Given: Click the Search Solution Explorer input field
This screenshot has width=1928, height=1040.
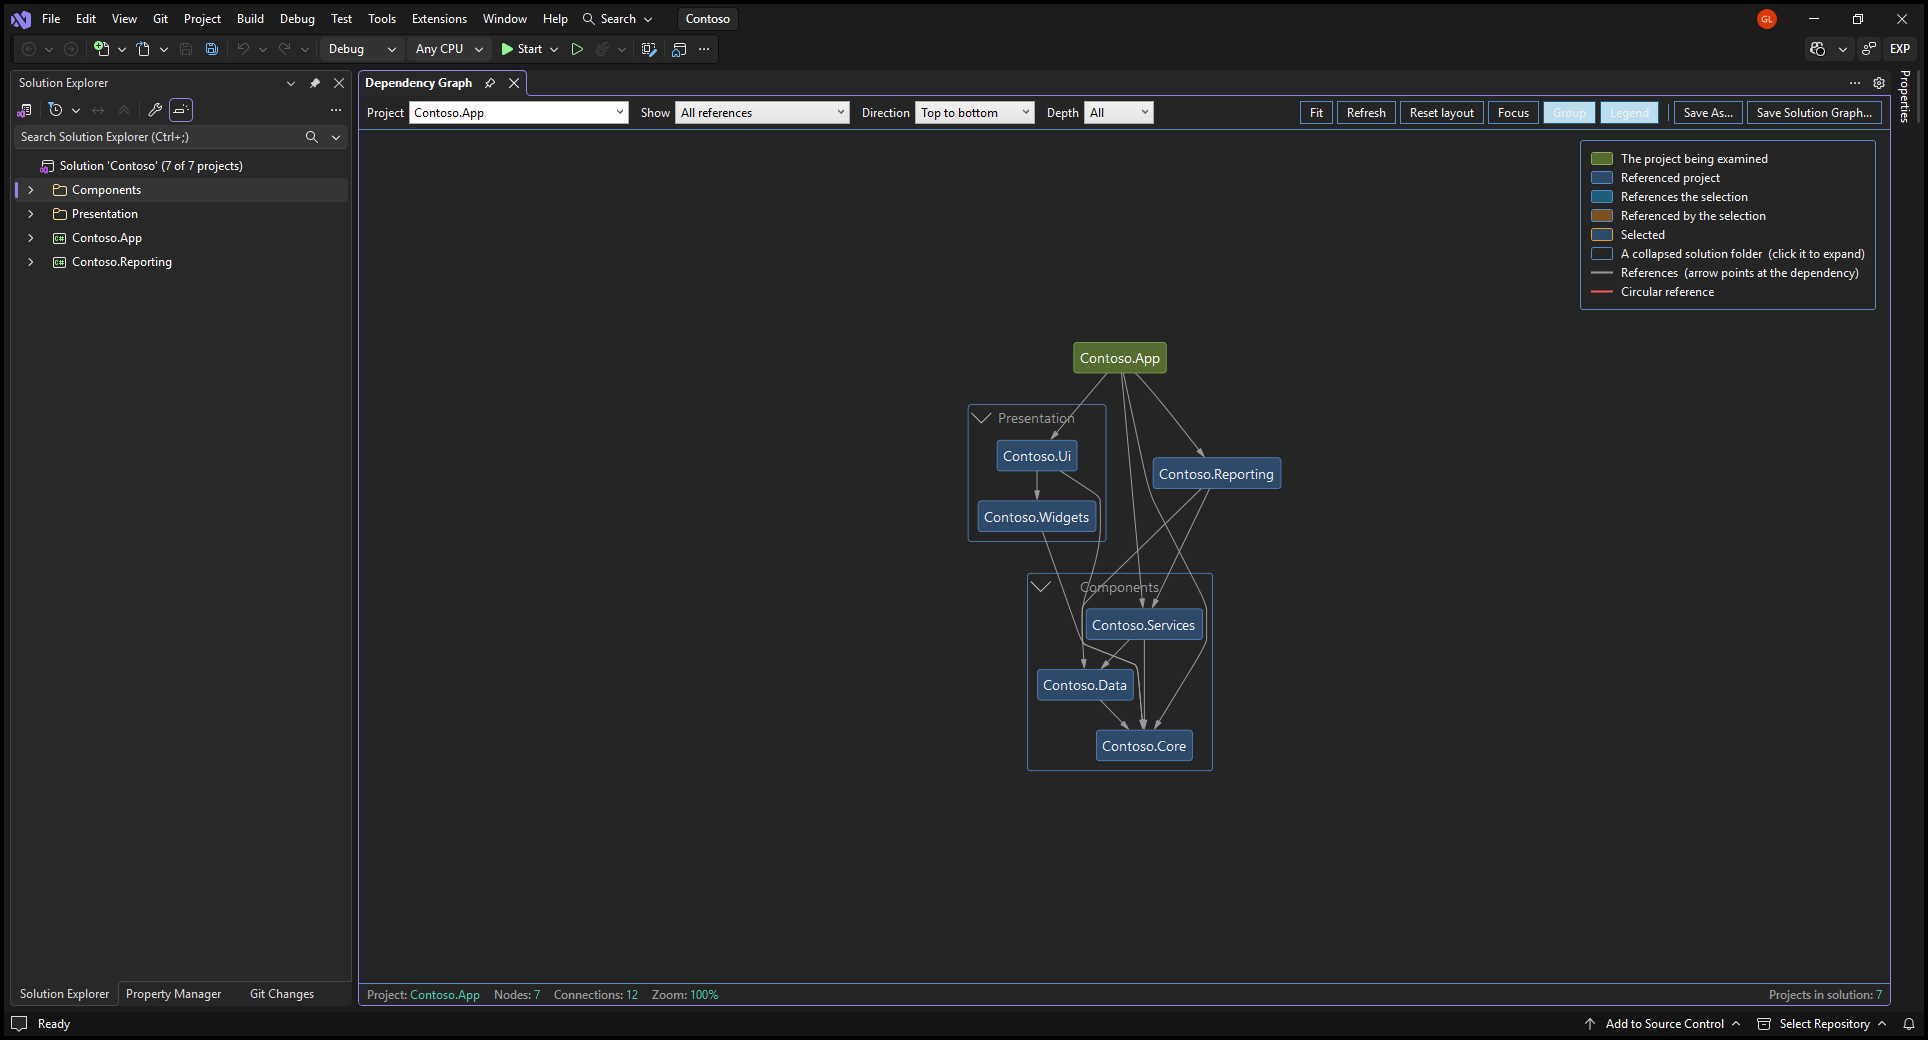Looking at the screenshot, I should click(158, 137).
